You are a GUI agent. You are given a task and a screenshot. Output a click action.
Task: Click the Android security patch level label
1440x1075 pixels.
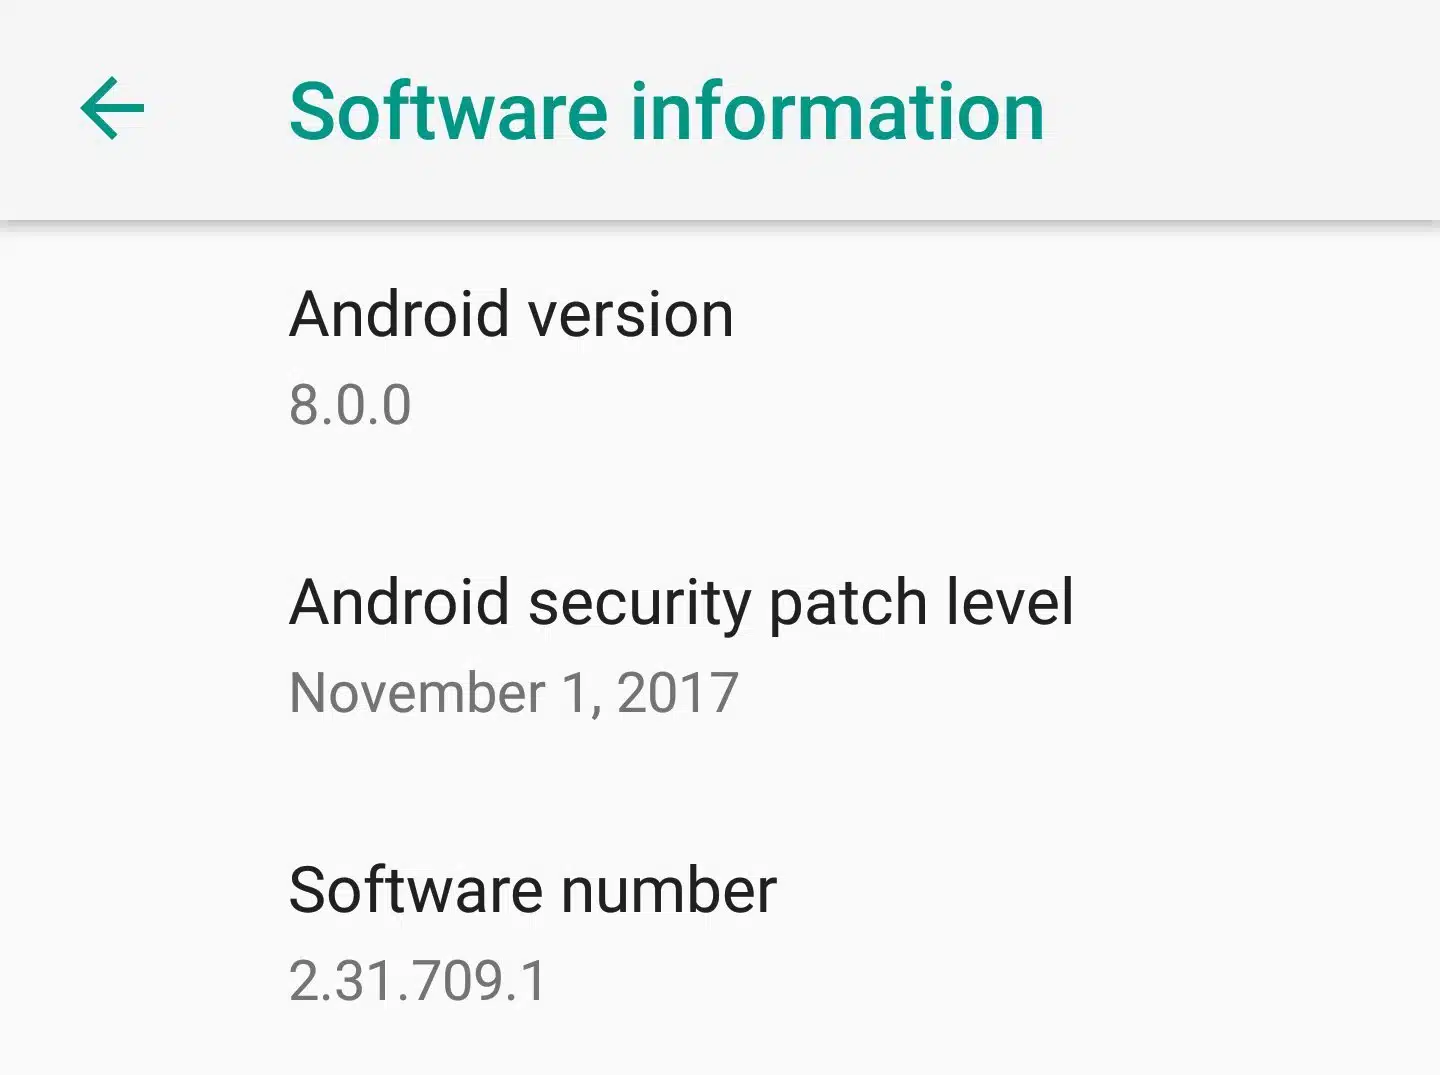coord(682,603)
